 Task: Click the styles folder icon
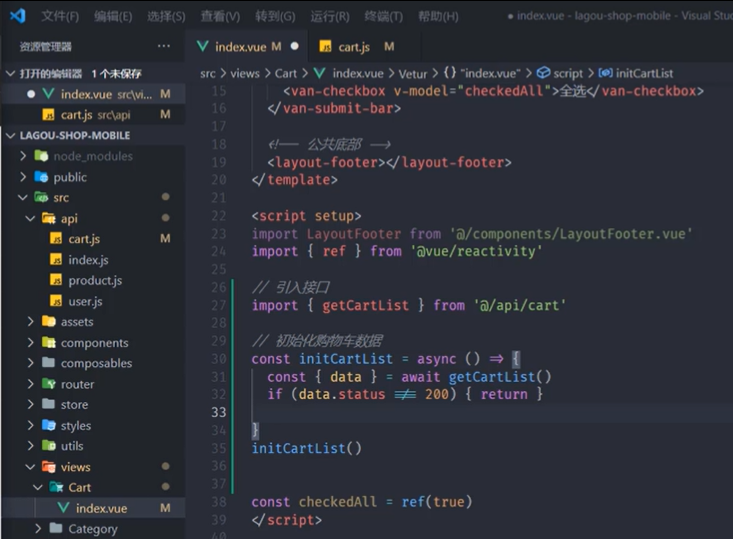tap(49, 425)
